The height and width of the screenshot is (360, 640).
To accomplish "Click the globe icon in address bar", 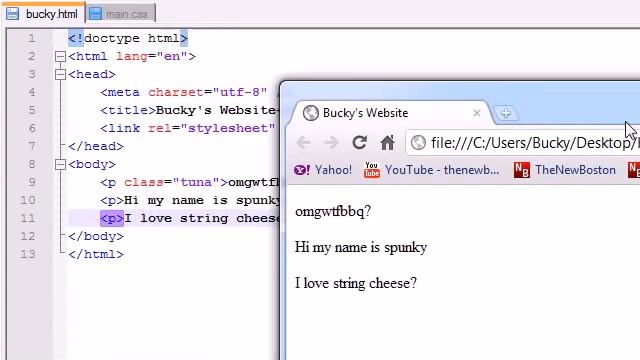I will coord(418,143).
